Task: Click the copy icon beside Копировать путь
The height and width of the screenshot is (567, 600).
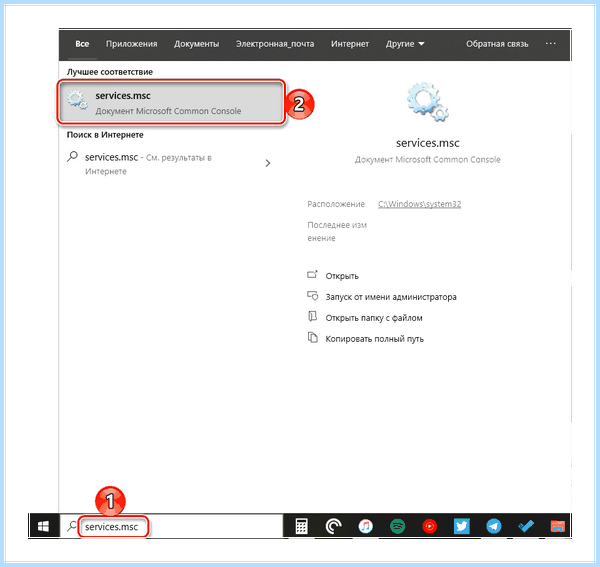Action: click(x=313, y=337)
